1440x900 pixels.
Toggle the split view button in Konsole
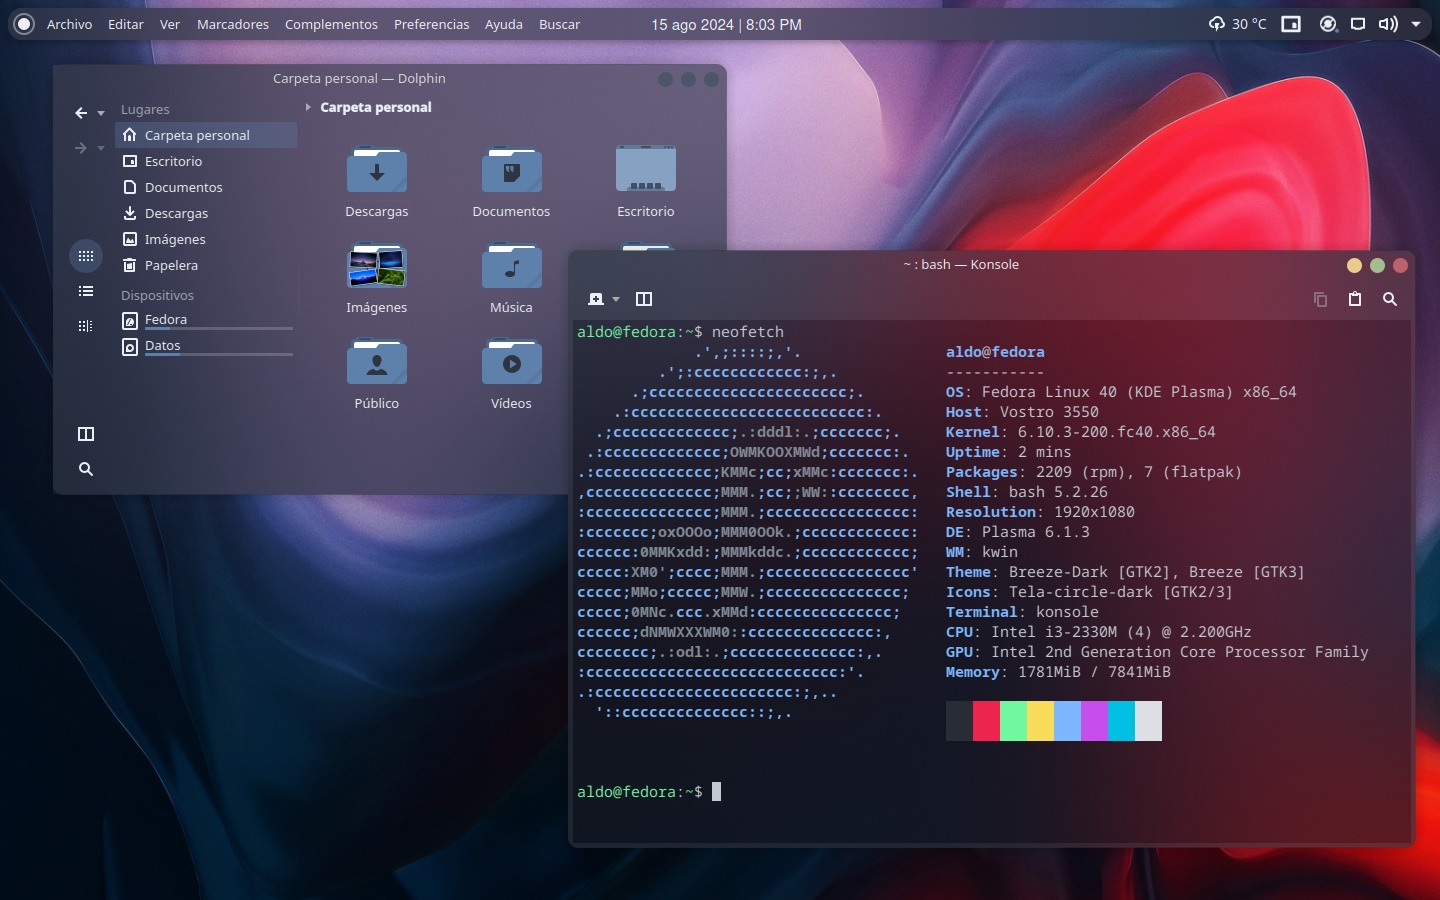click(x=644, y=299)
